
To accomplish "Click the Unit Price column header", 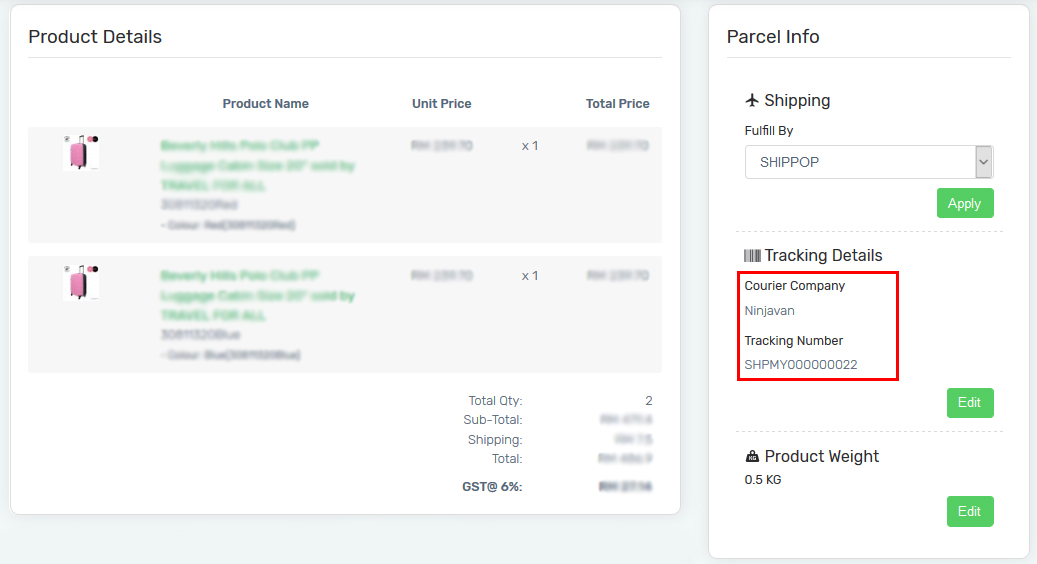I will coord(441,104).
